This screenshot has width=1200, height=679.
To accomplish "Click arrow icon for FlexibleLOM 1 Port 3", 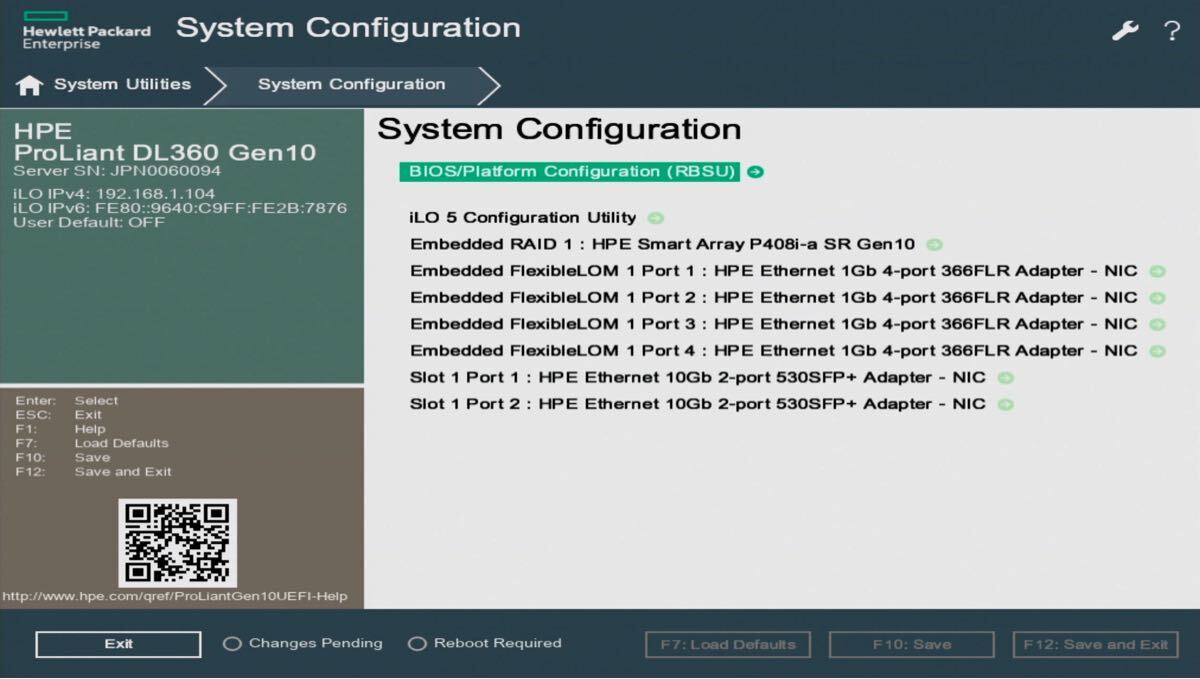I will coord(1157,324).
